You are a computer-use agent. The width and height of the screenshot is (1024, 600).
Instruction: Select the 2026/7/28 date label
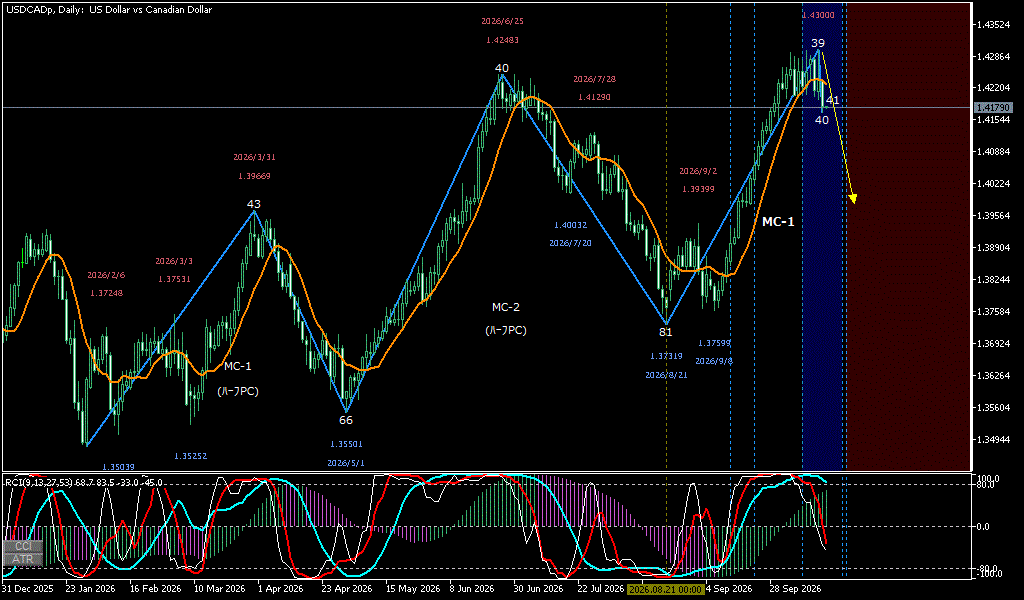(x=594, y=79)
